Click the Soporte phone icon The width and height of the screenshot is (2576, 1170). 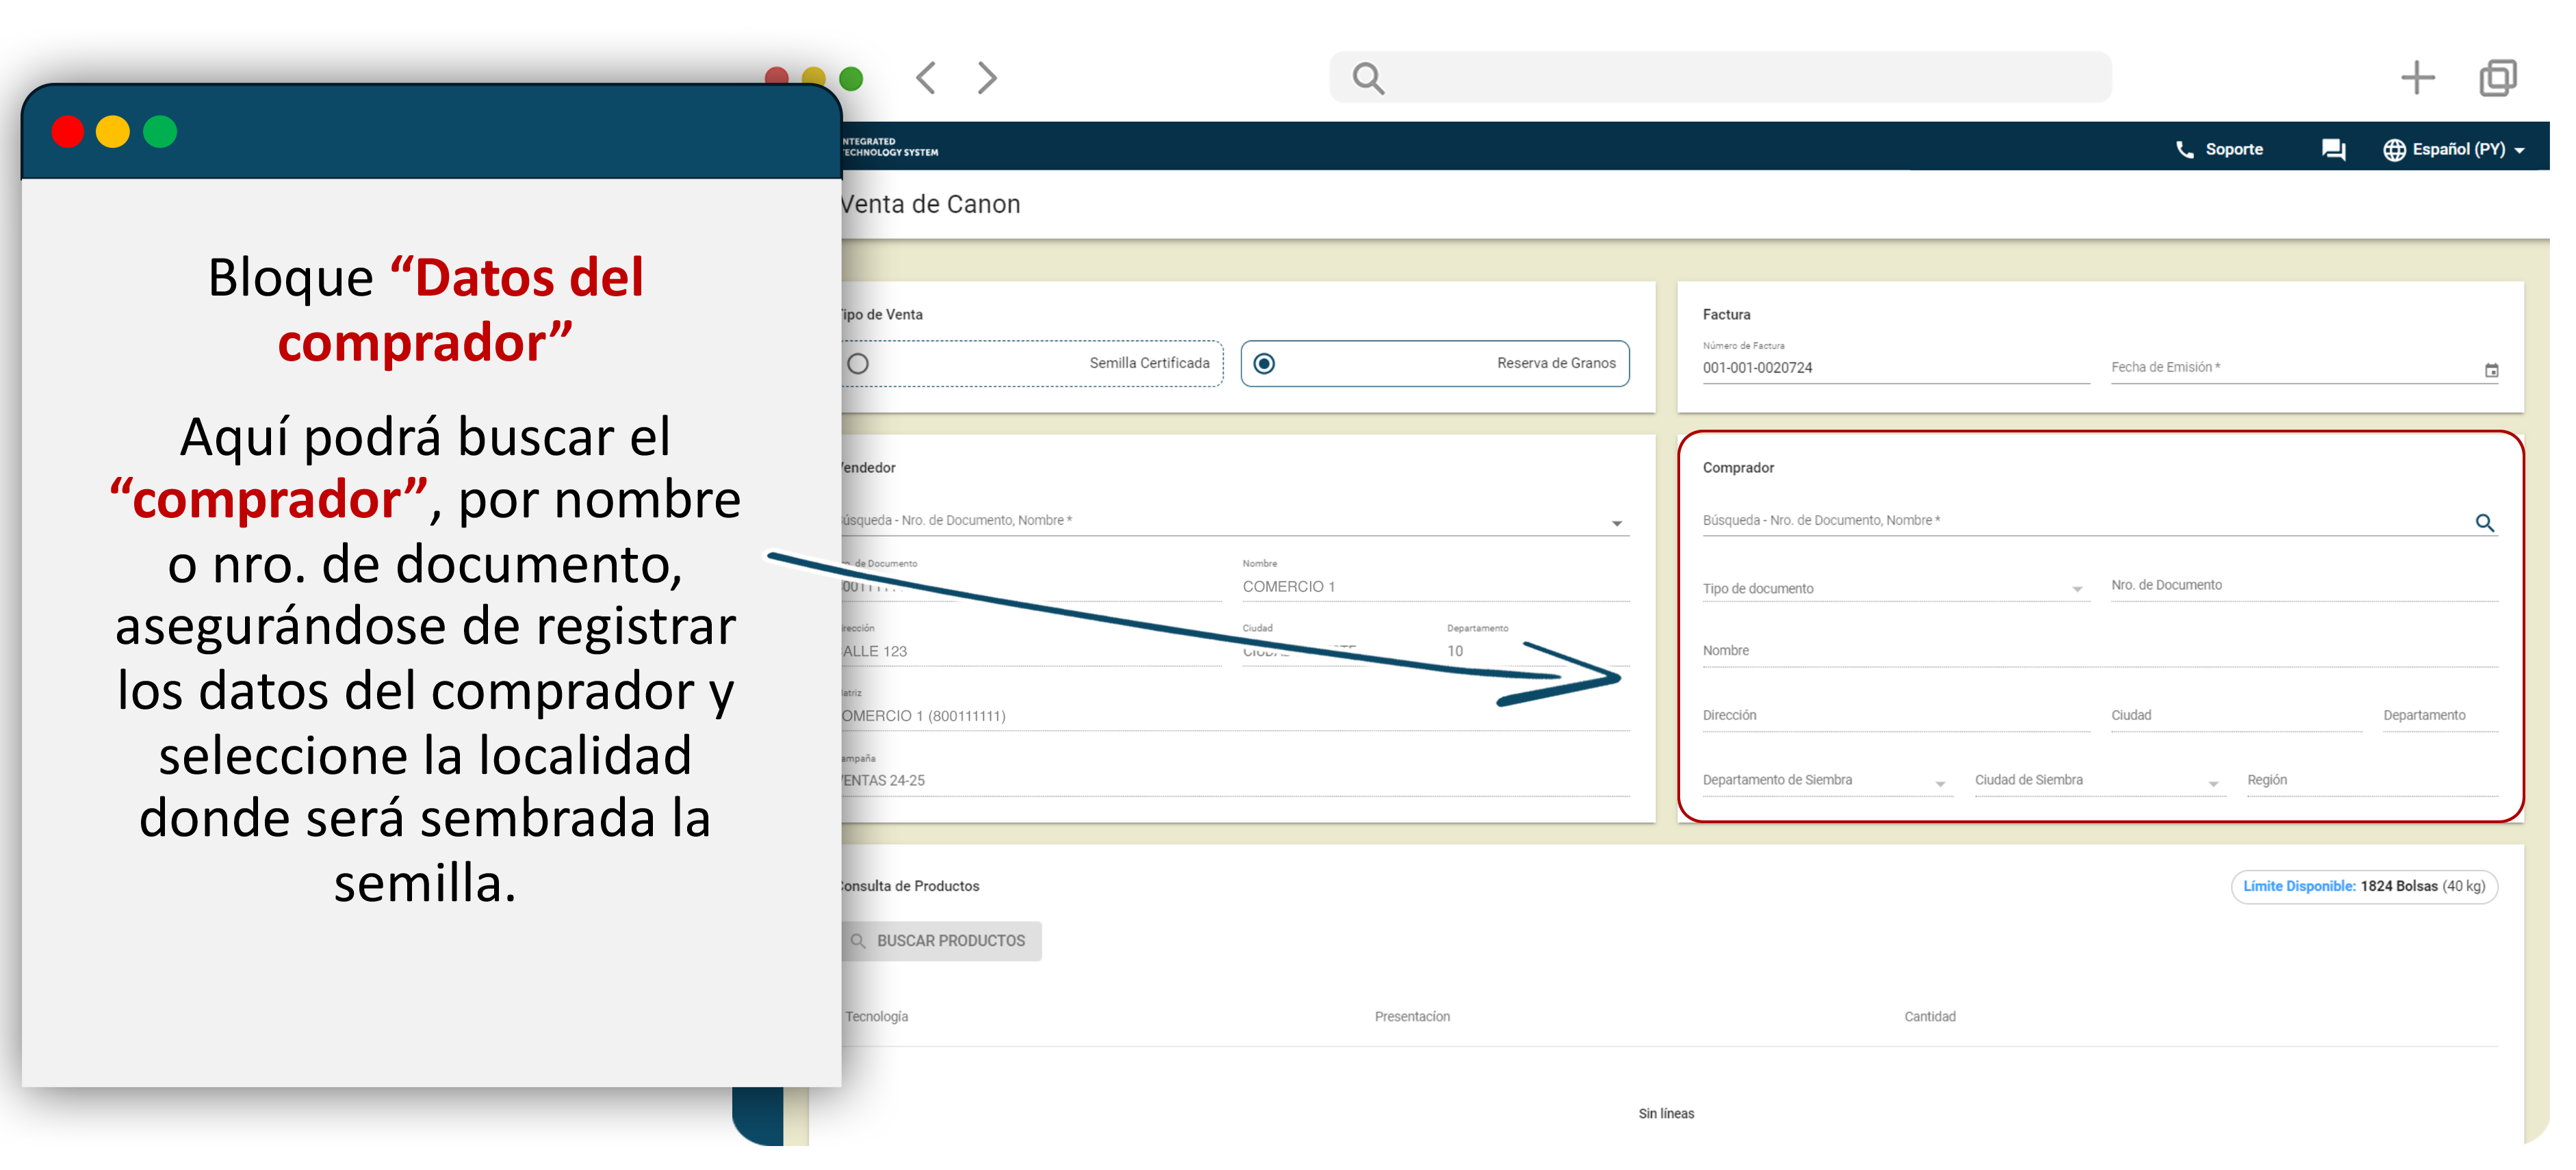[x=2184, y=150]
